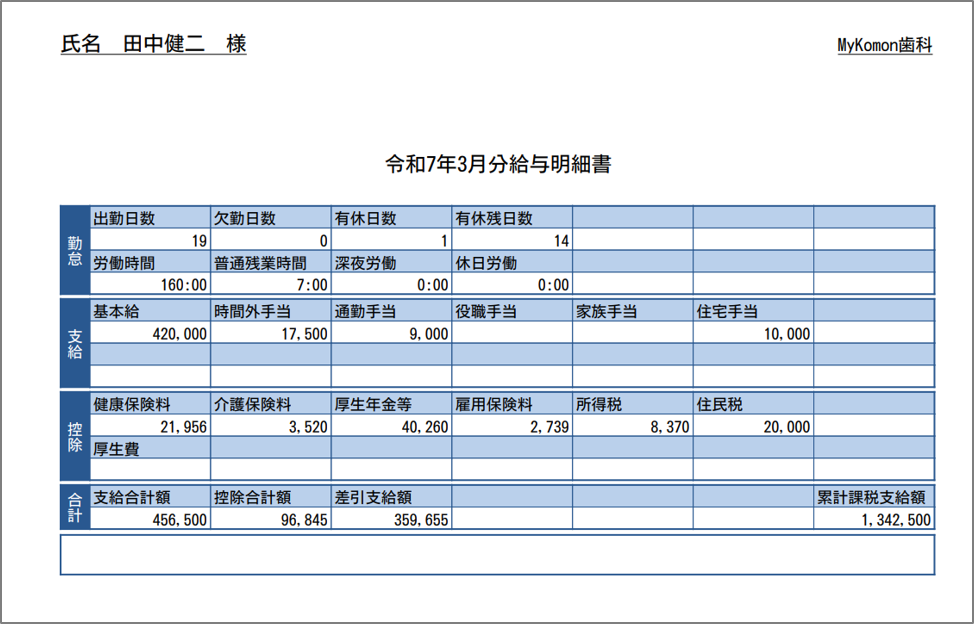Click the 出勤日数 value 19

tap(198, 241)
